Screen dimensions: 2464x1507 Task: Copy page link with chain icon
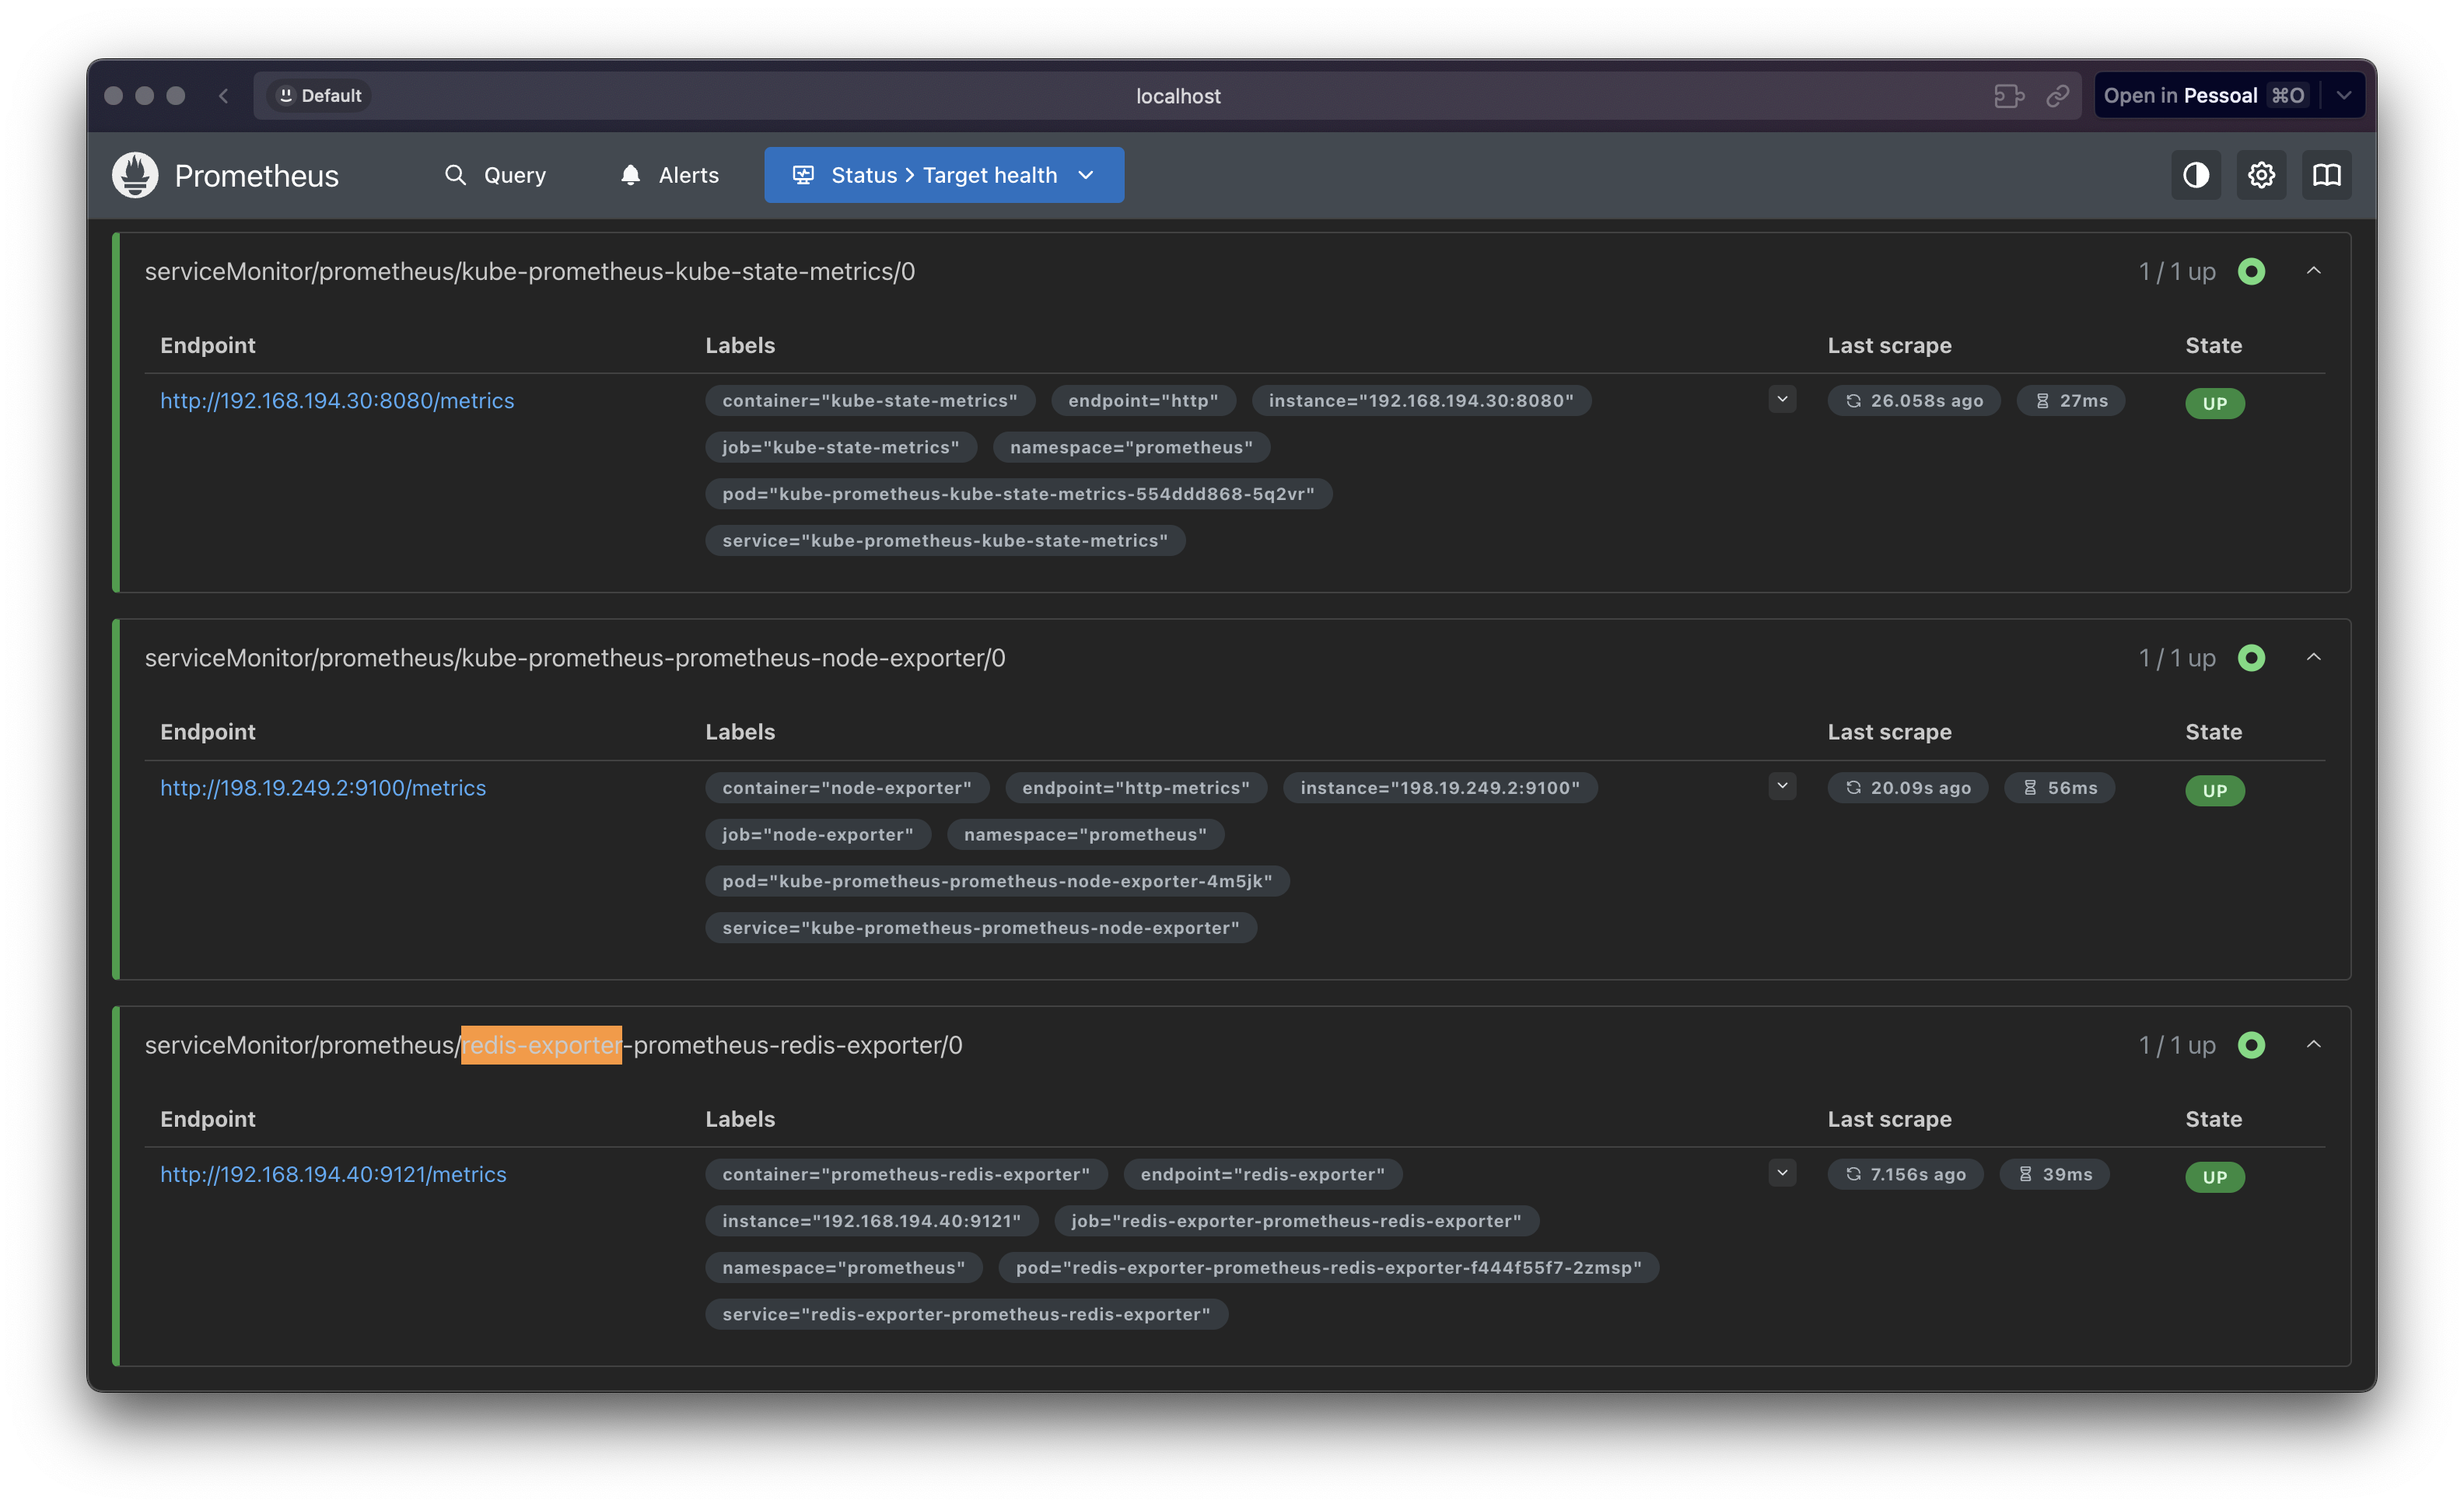2057,96
